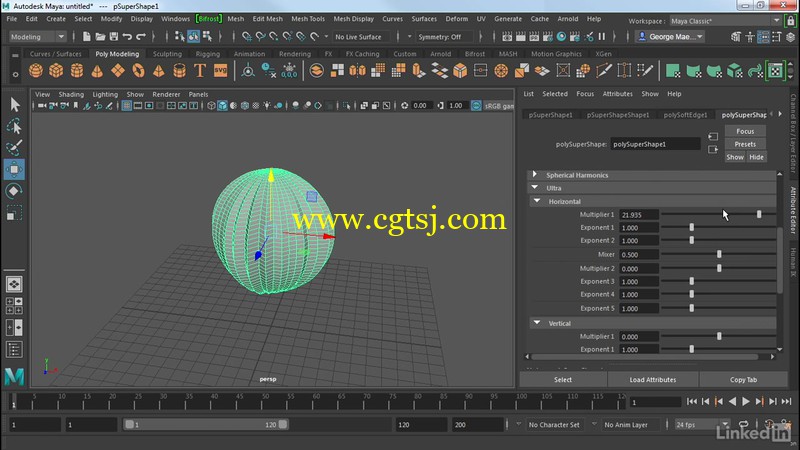Create a polygon sphere from shelf
Screen dimensions: 800x450
coord(36,70)
